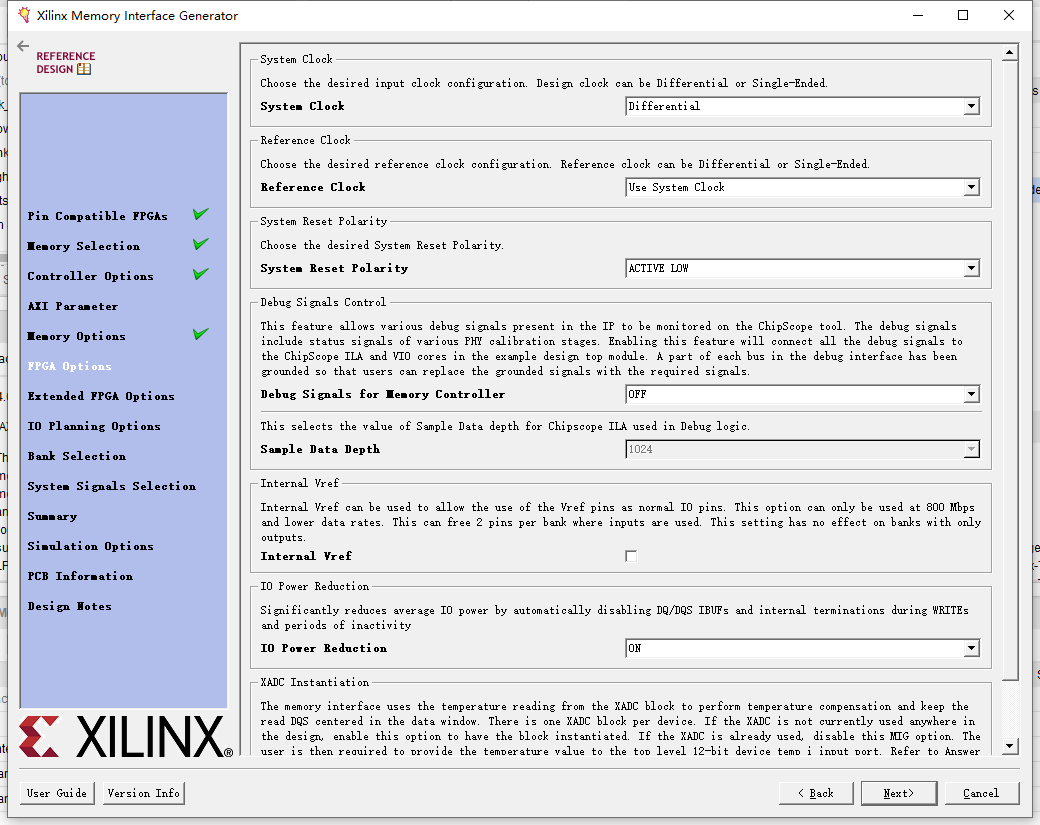Open the Sample Data Depth dropdown
Screen dimensions: 1040x825
point(803,449)
